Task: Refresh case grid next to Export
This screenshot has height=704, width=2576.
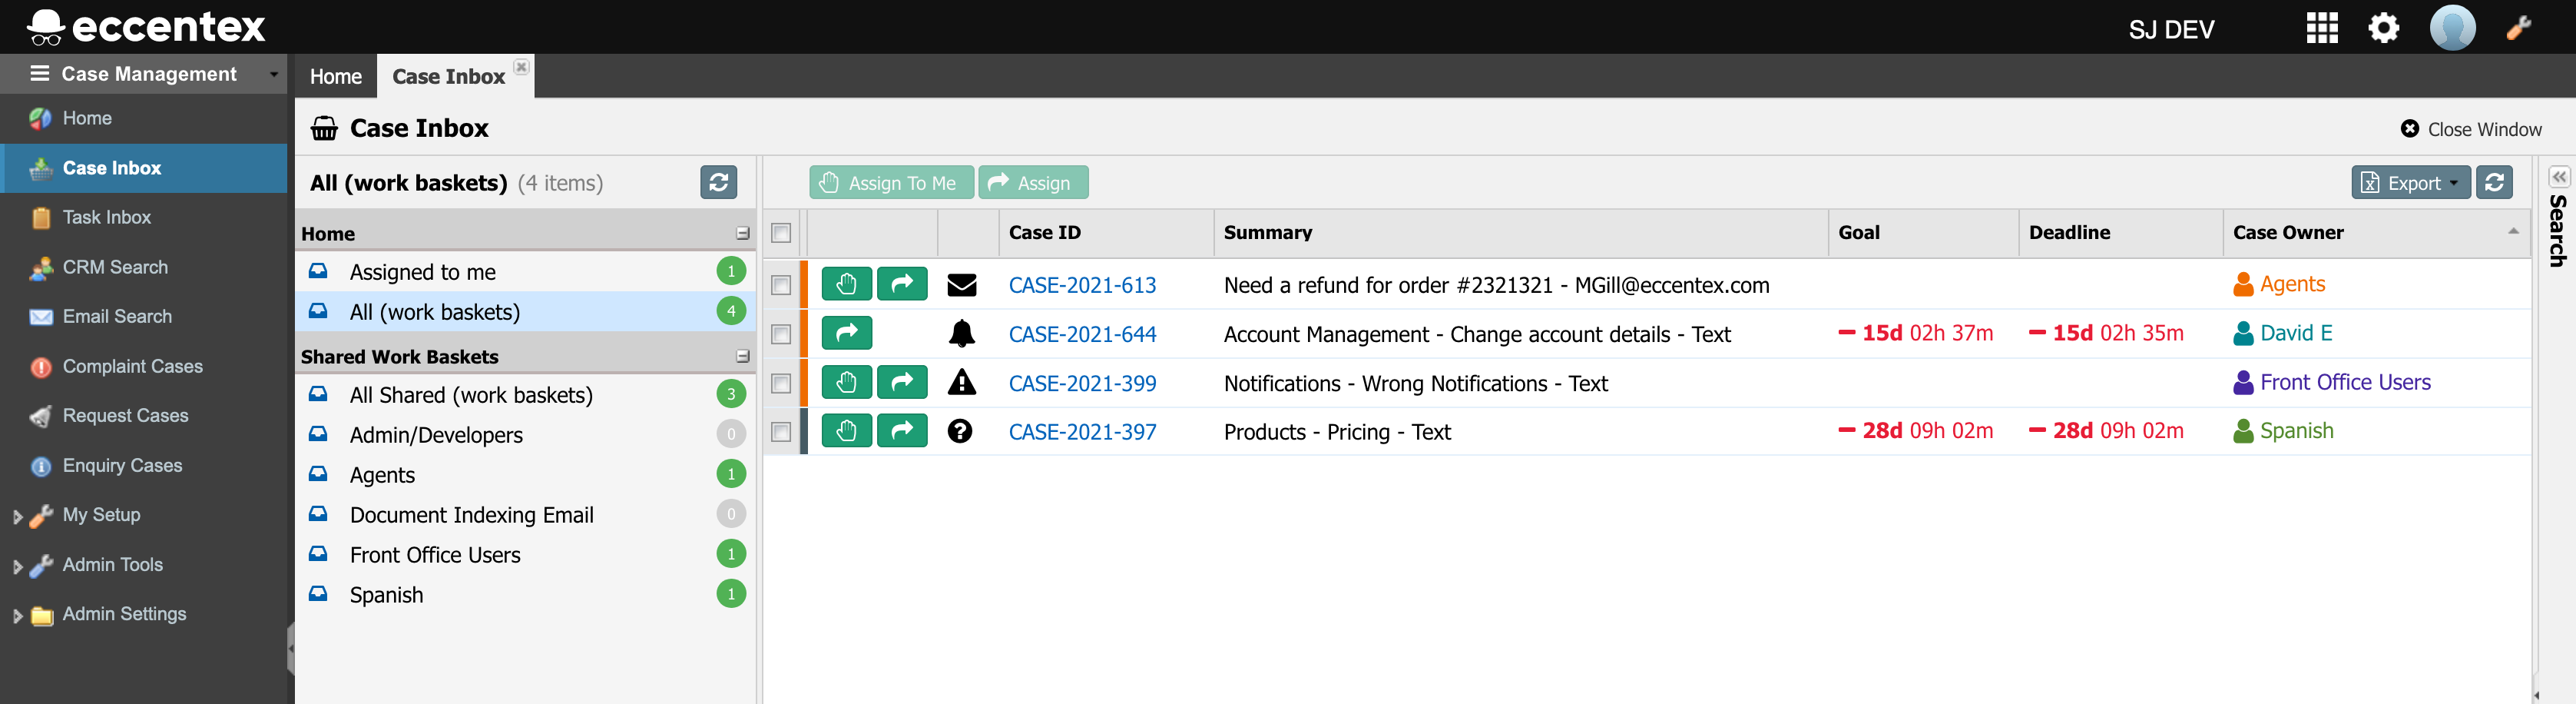Action: coord(2494,182)
